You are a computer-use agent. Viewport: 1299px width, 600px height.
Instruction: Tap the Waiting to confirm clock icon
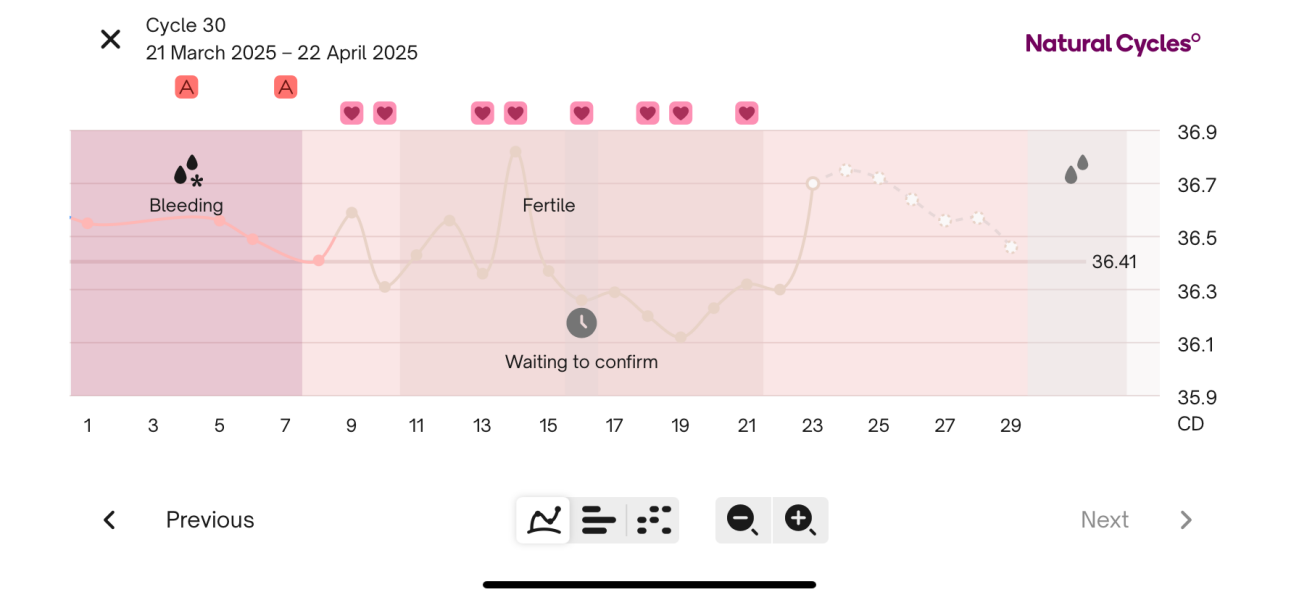pyautogui.click(x=582, y=322)
